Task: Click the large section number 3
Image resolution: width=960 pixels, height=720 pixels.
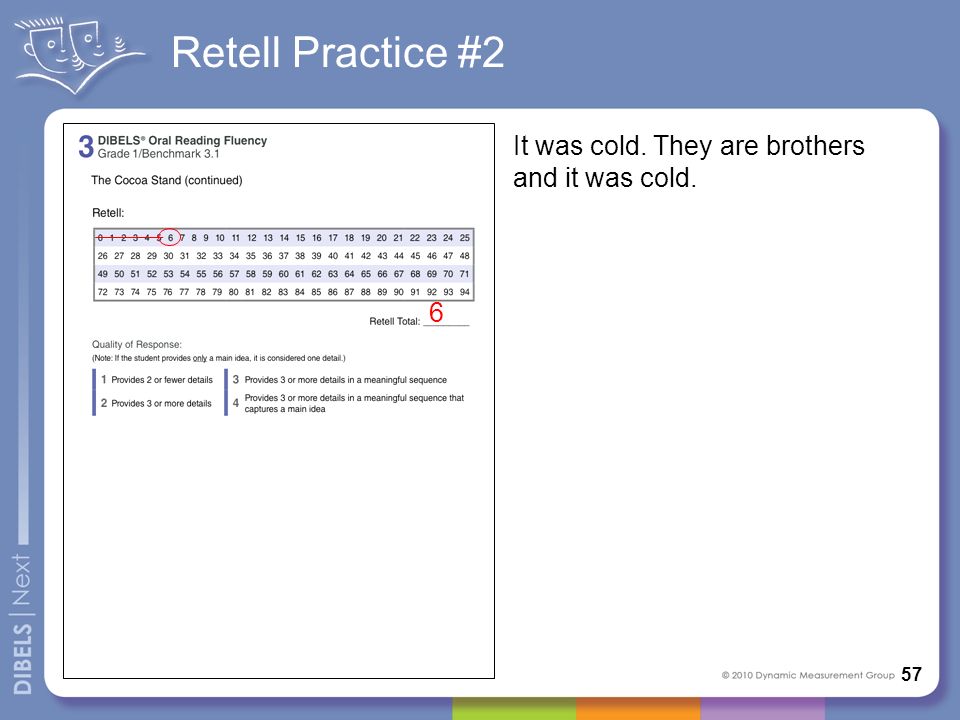Action: tap(86, 147)
